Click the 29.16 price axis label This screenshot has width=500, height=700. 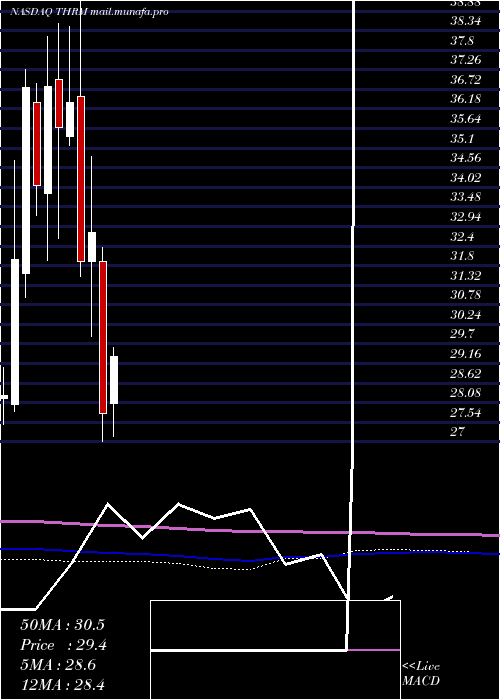466,354
